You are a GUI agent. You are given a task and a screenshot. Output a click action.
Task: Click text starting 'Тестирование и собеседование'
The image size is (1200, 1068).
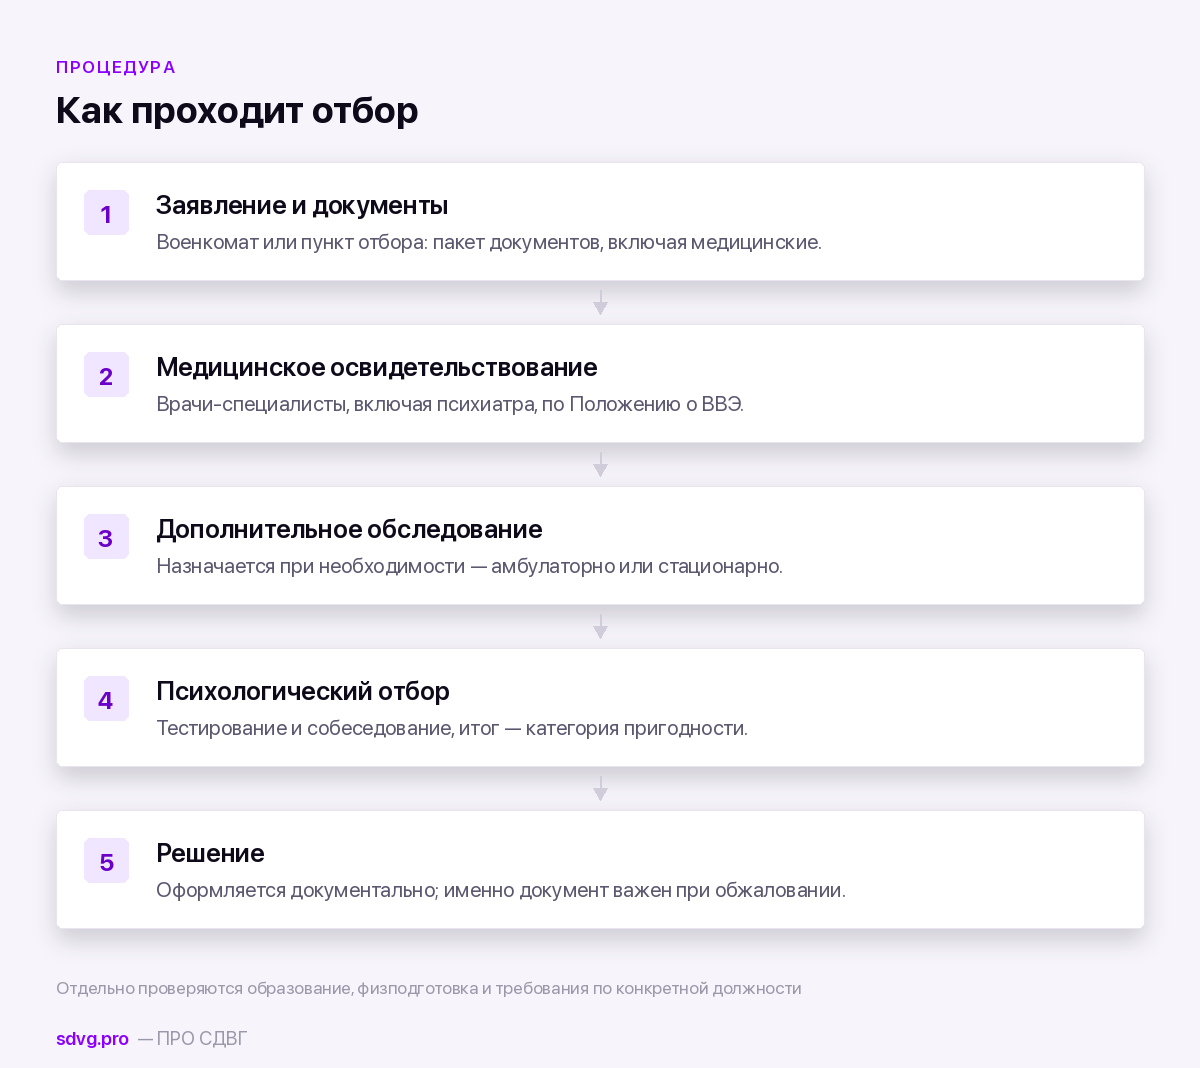pyautogui.click(x=452, y=728)
